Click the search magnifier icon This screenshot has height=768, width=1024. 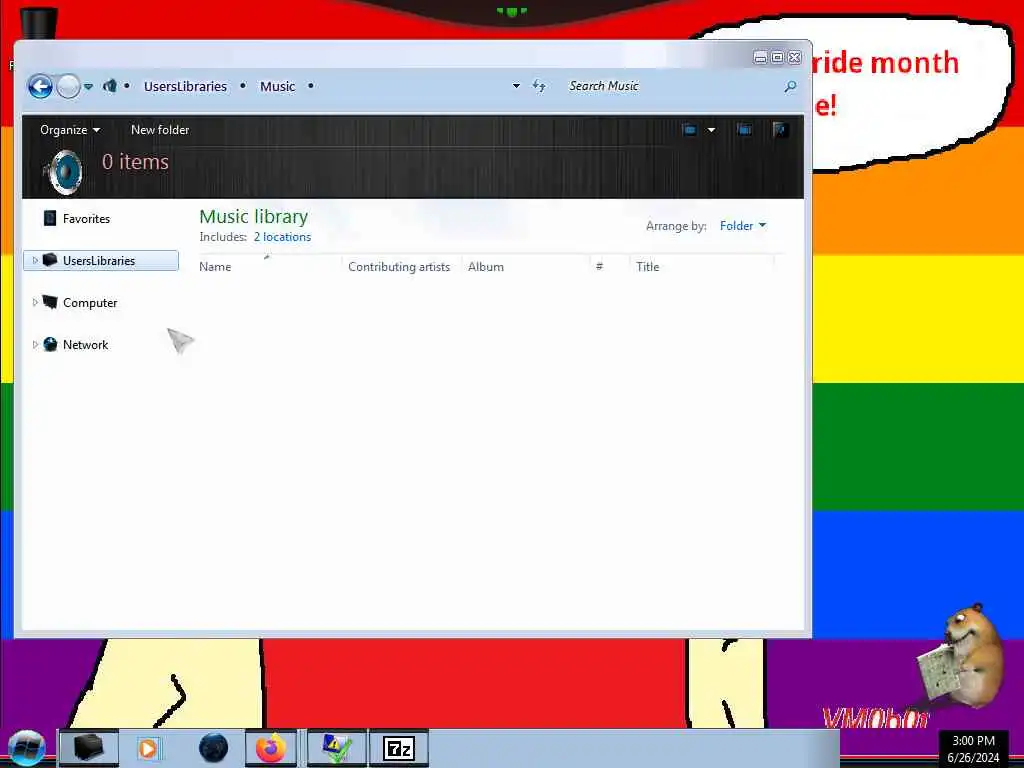(790, 86)
